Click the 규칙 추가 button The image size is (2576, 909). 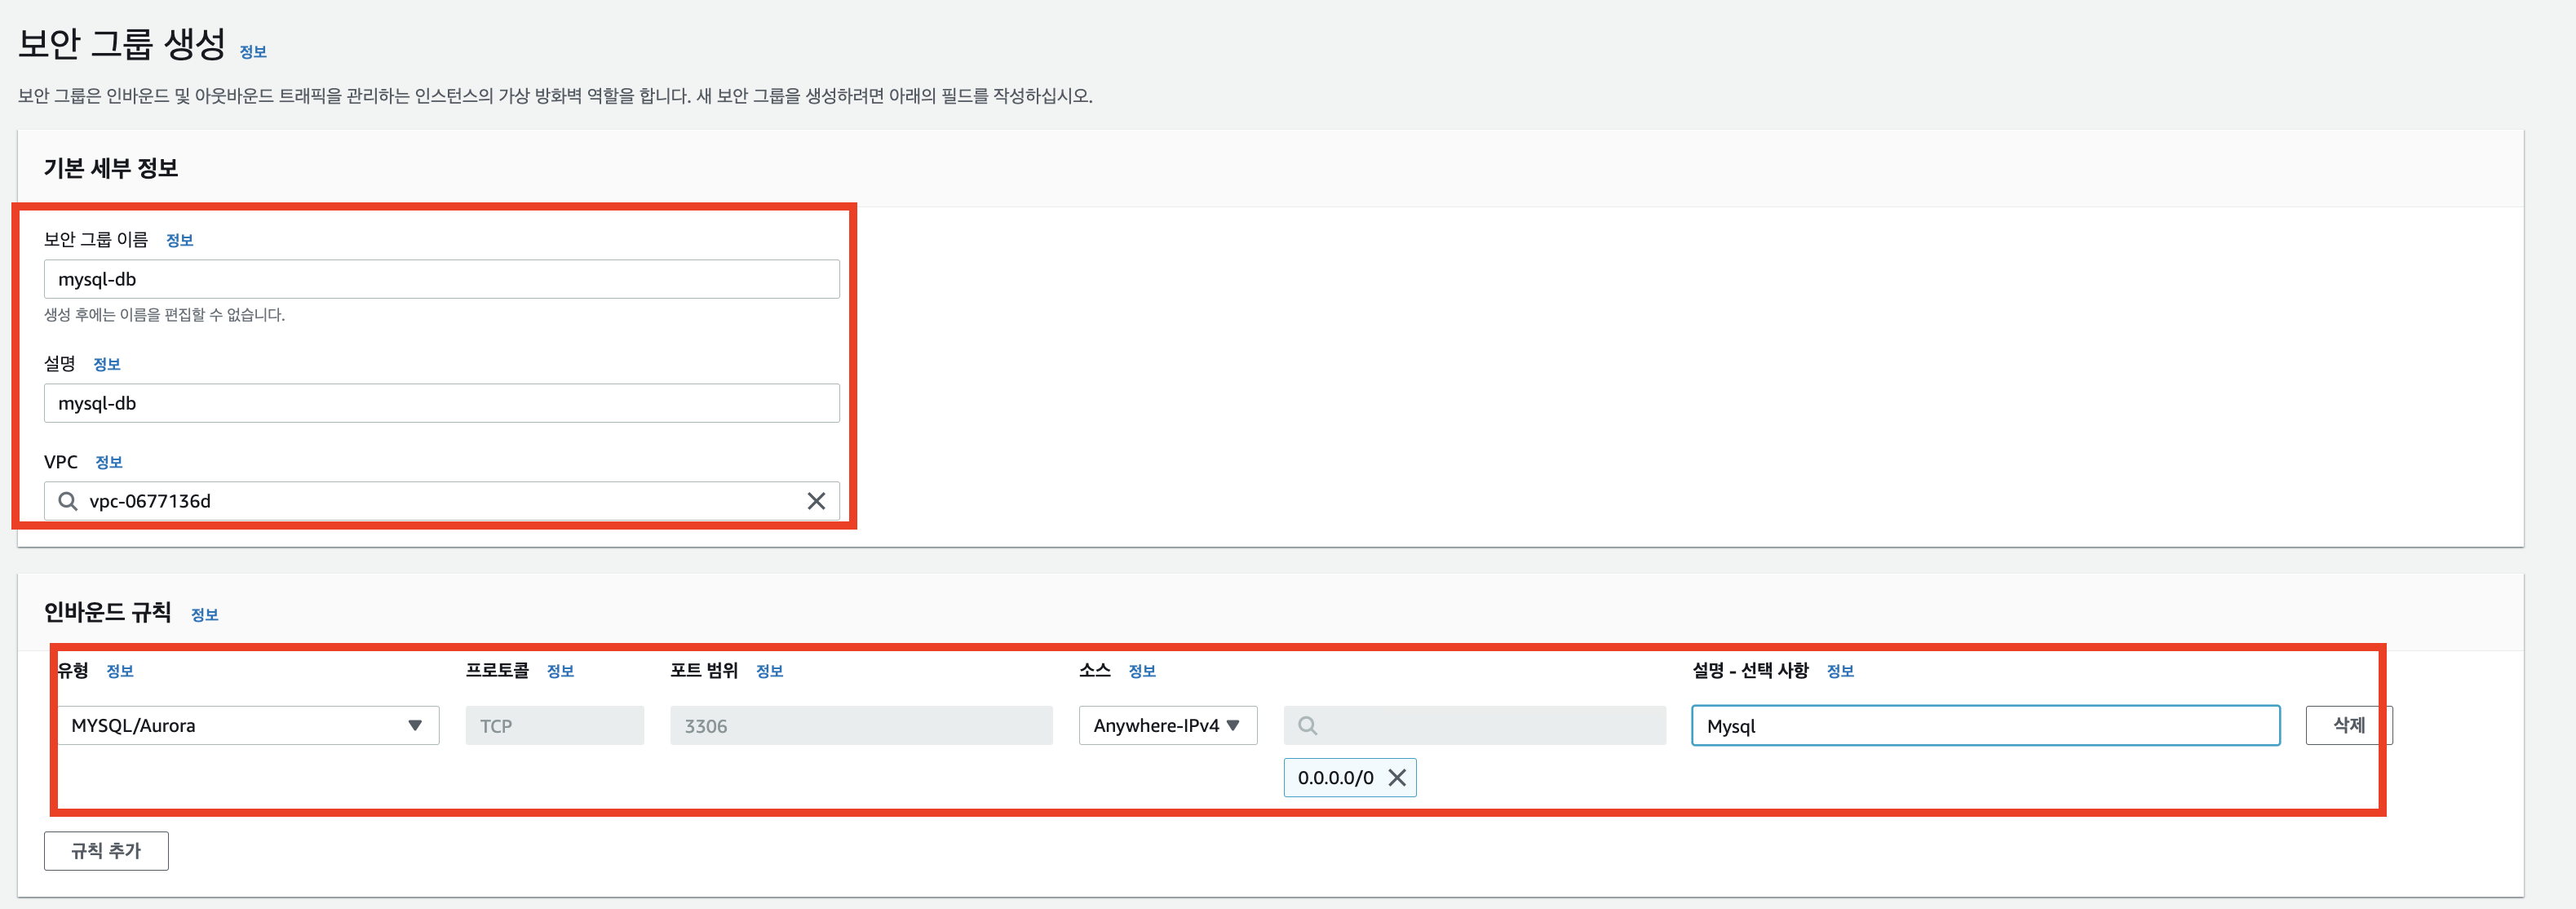pyautogui.click(x=106, y=851)
